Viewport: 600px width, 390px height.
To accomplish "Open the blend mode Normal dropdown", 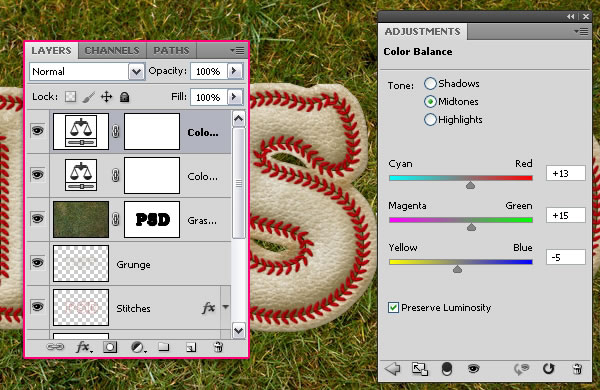I will pos(87,72).
